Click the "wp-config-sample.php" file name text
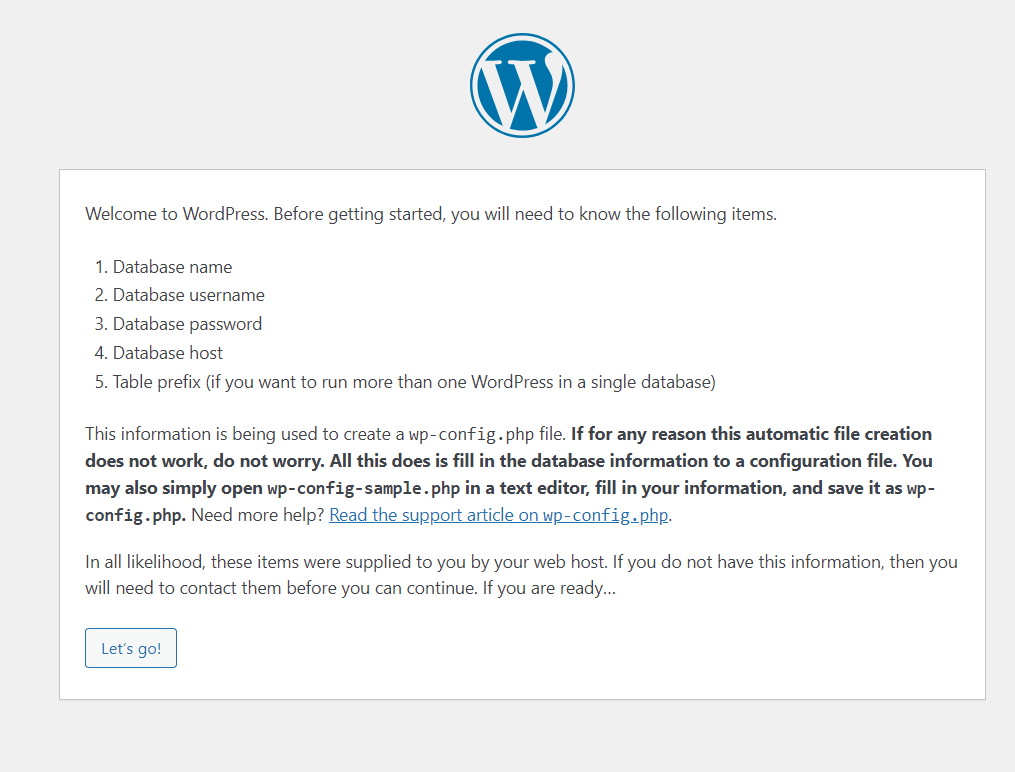Image resolution: width=1015 pixels, height=772 pixels. click(x=364, y=488)
